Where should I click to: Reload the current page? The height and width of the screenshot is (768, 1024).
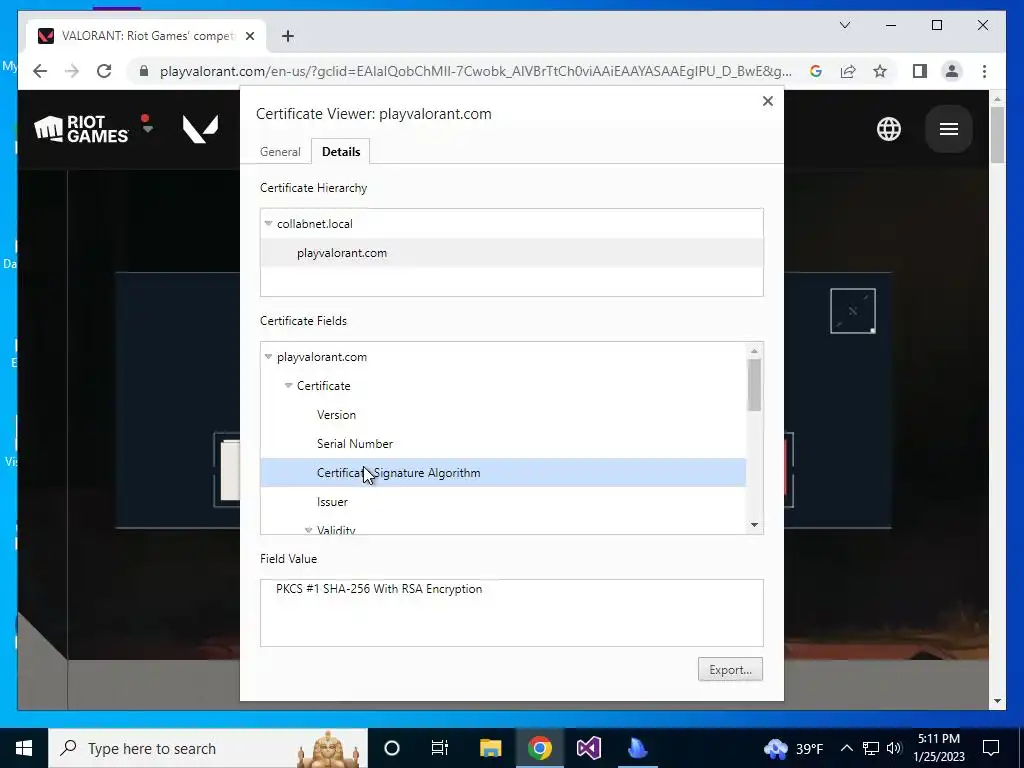pyautogui.click(x=104, y=71)
